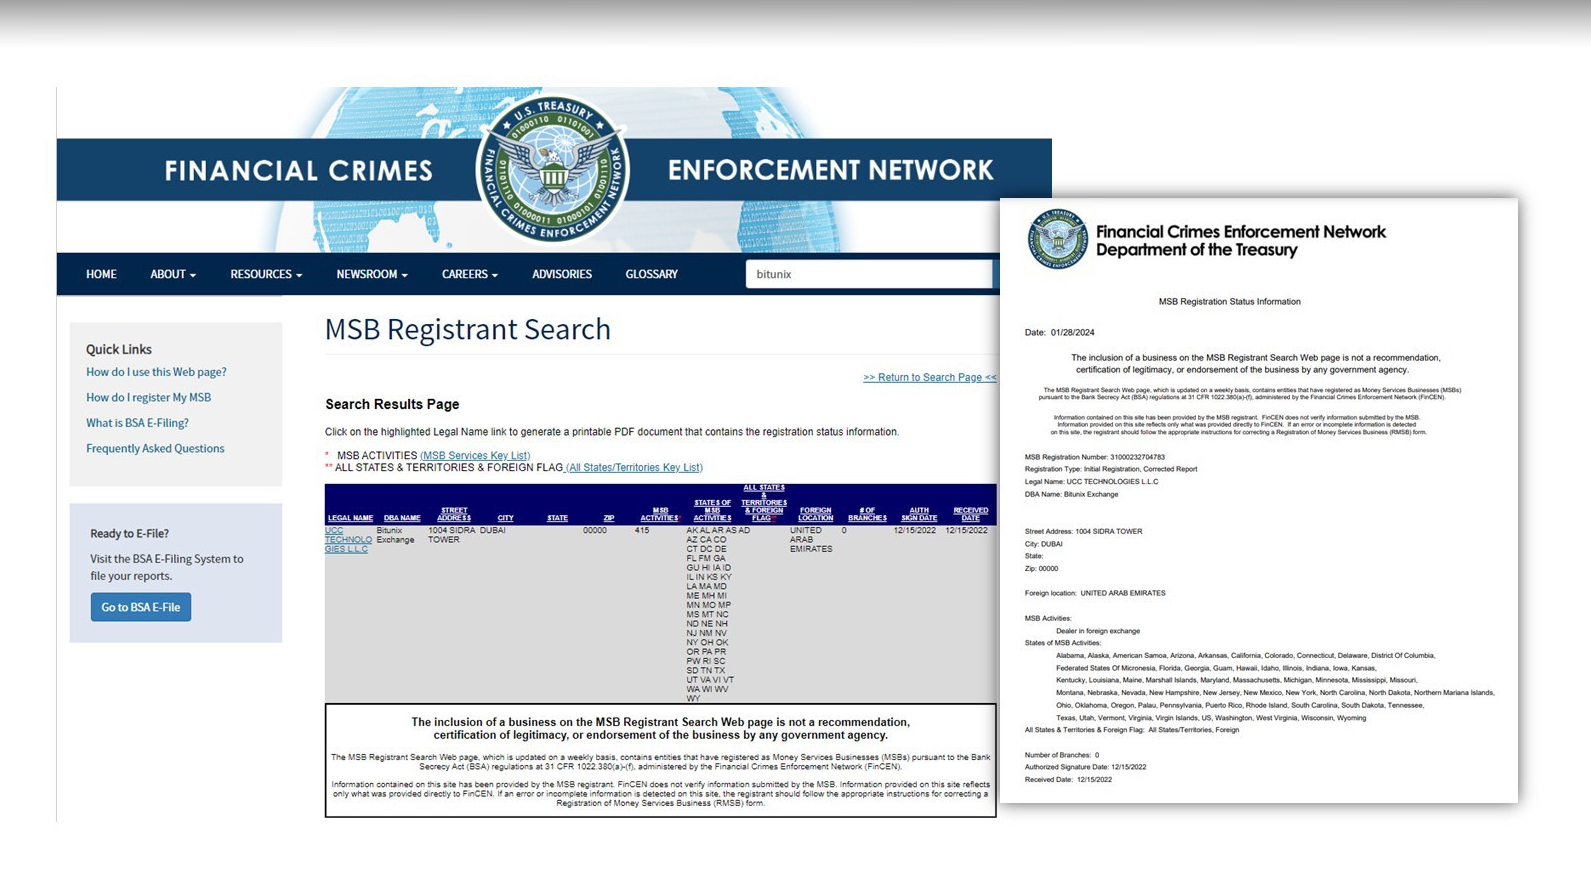Click the 'Quick Links' sidebar heading

[x=119, y=349]
